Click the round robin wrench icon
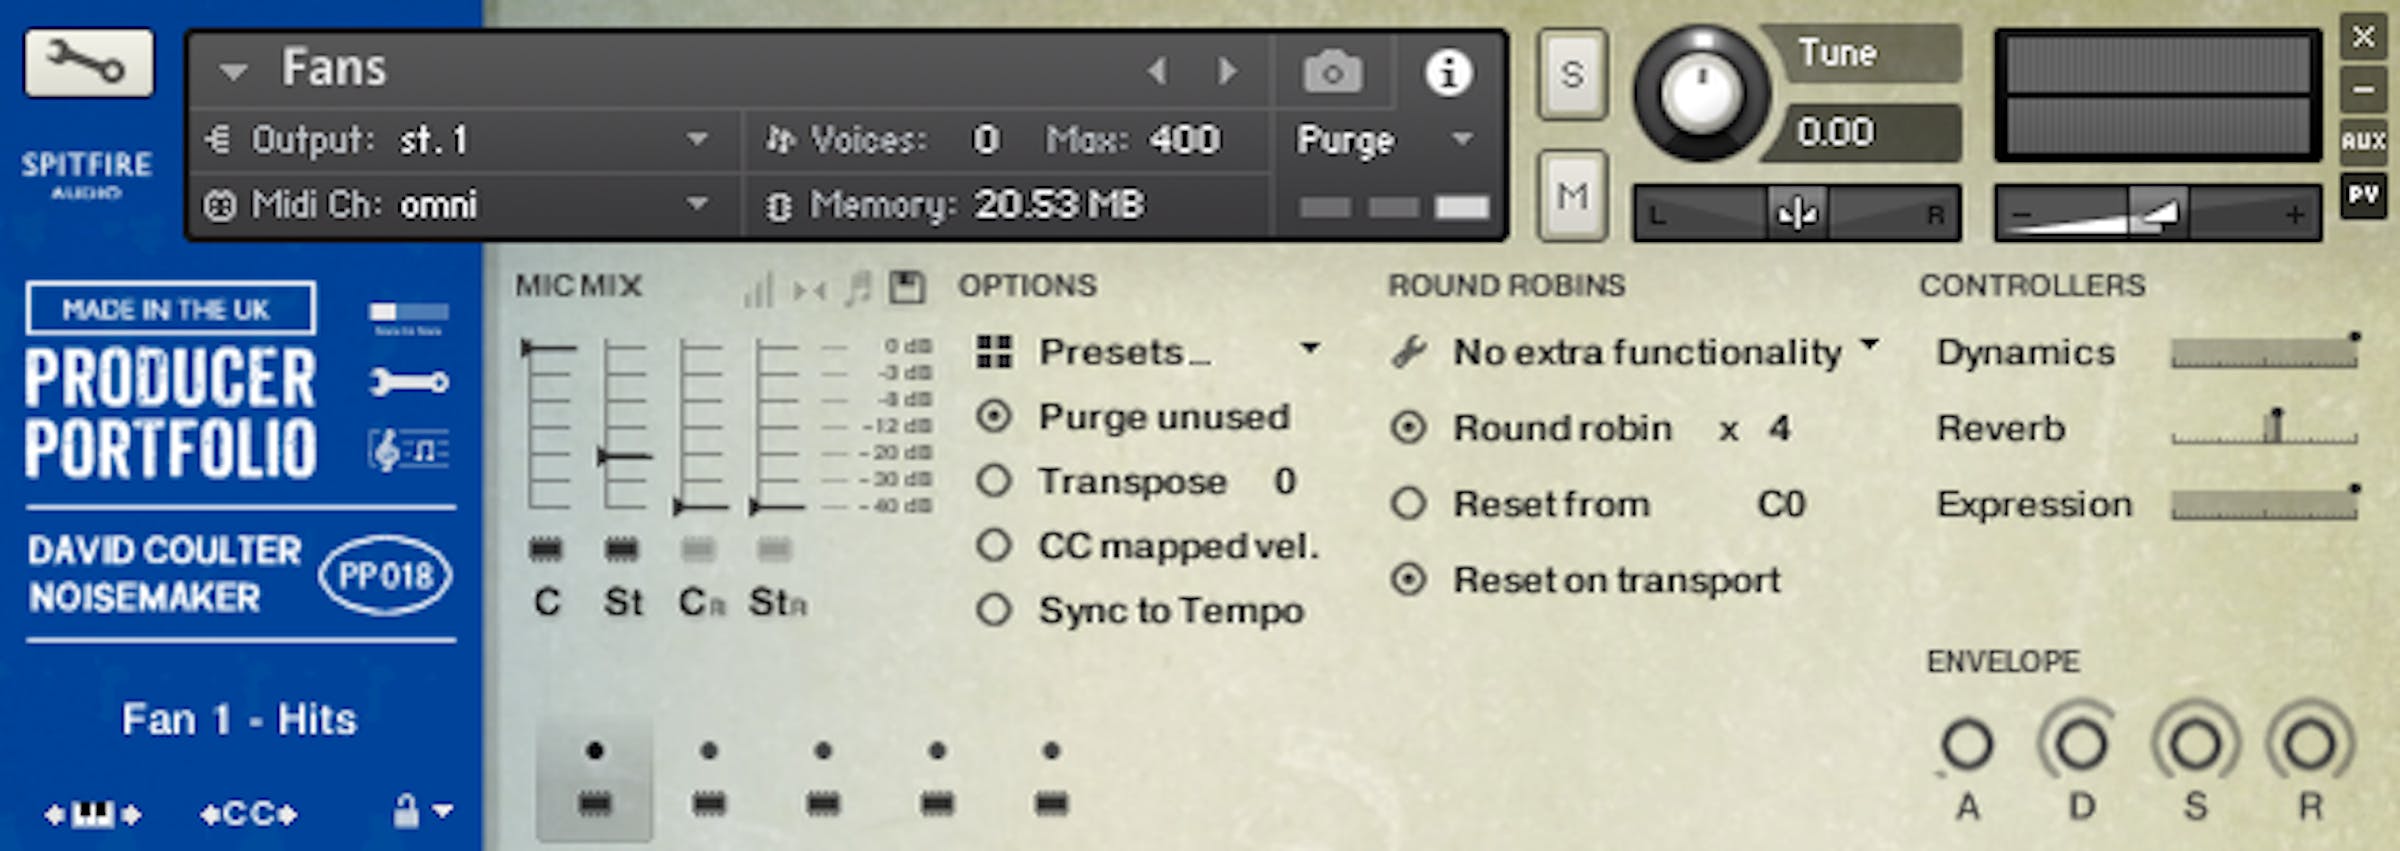This screenshot has height=851, width=2400. coord(1409,352)
